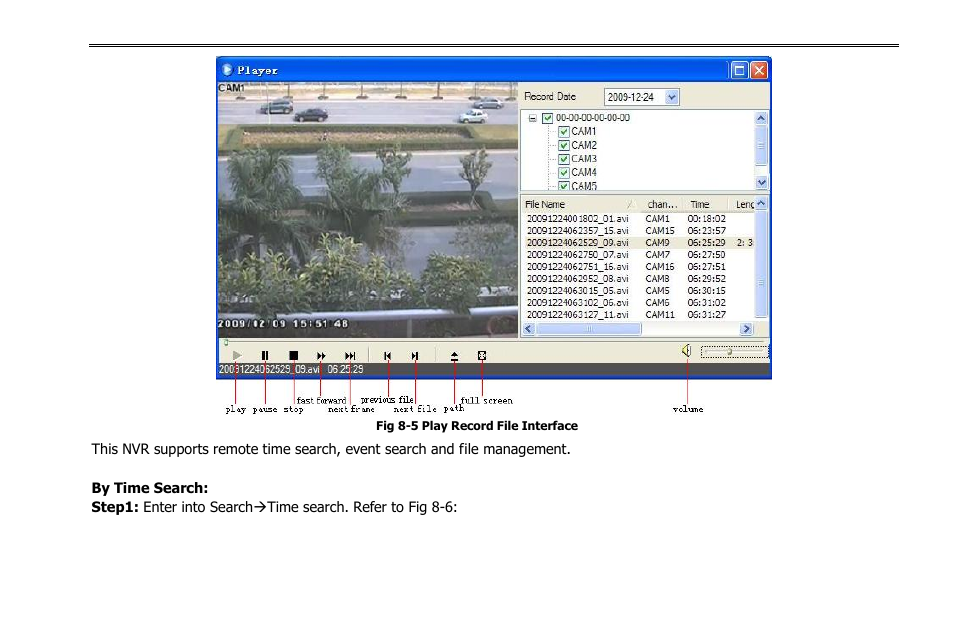Sort by the Time column header

706,204
